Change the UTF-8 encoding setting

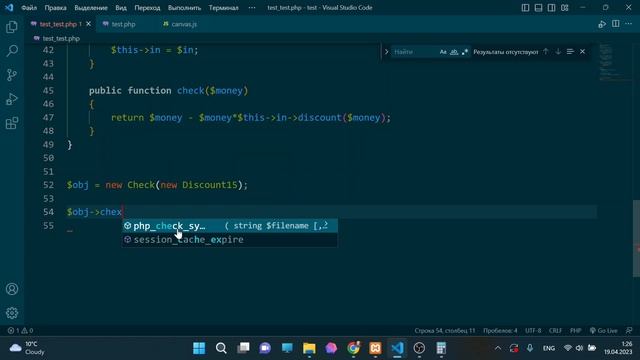click(x=533, y=330)
